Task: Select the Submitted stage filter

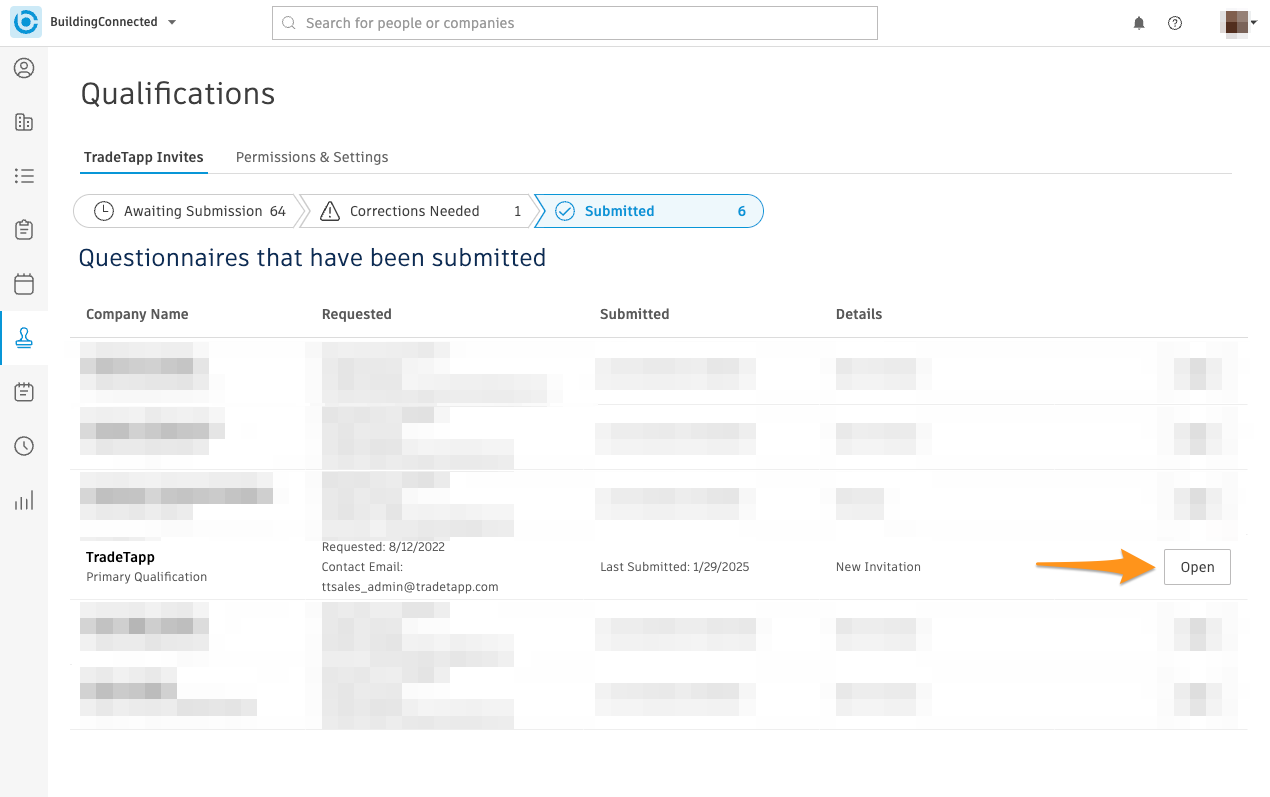Action: 649,211
